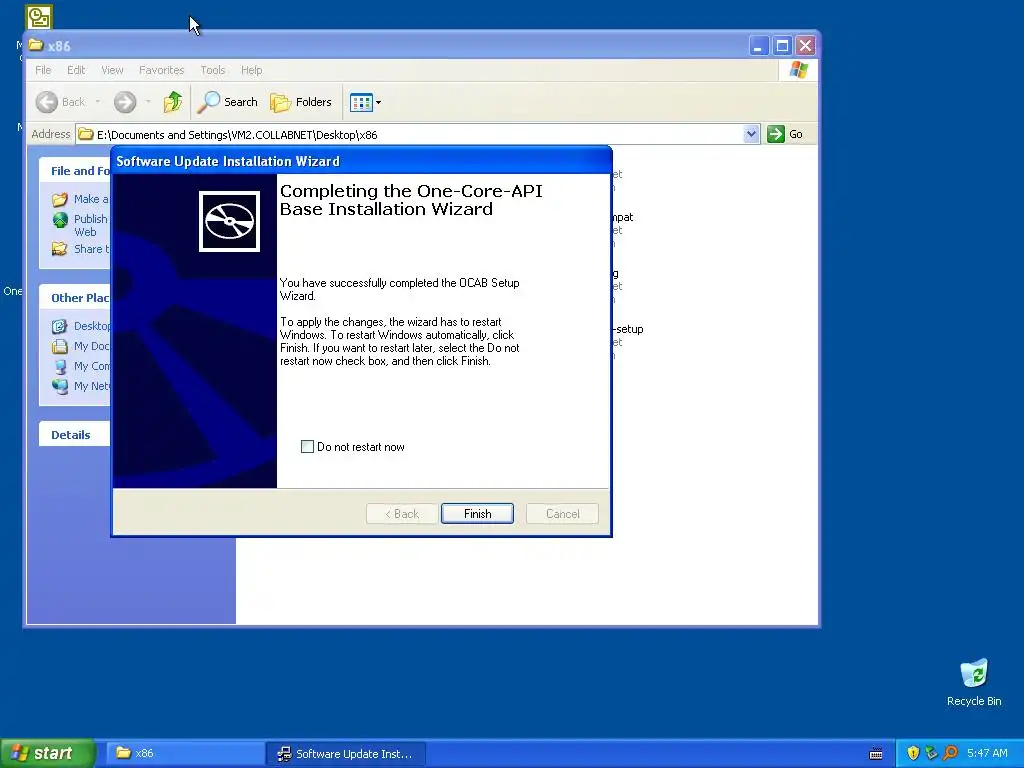
Task: Click the CD disc icon in wizard
Action: pos(229,221)
